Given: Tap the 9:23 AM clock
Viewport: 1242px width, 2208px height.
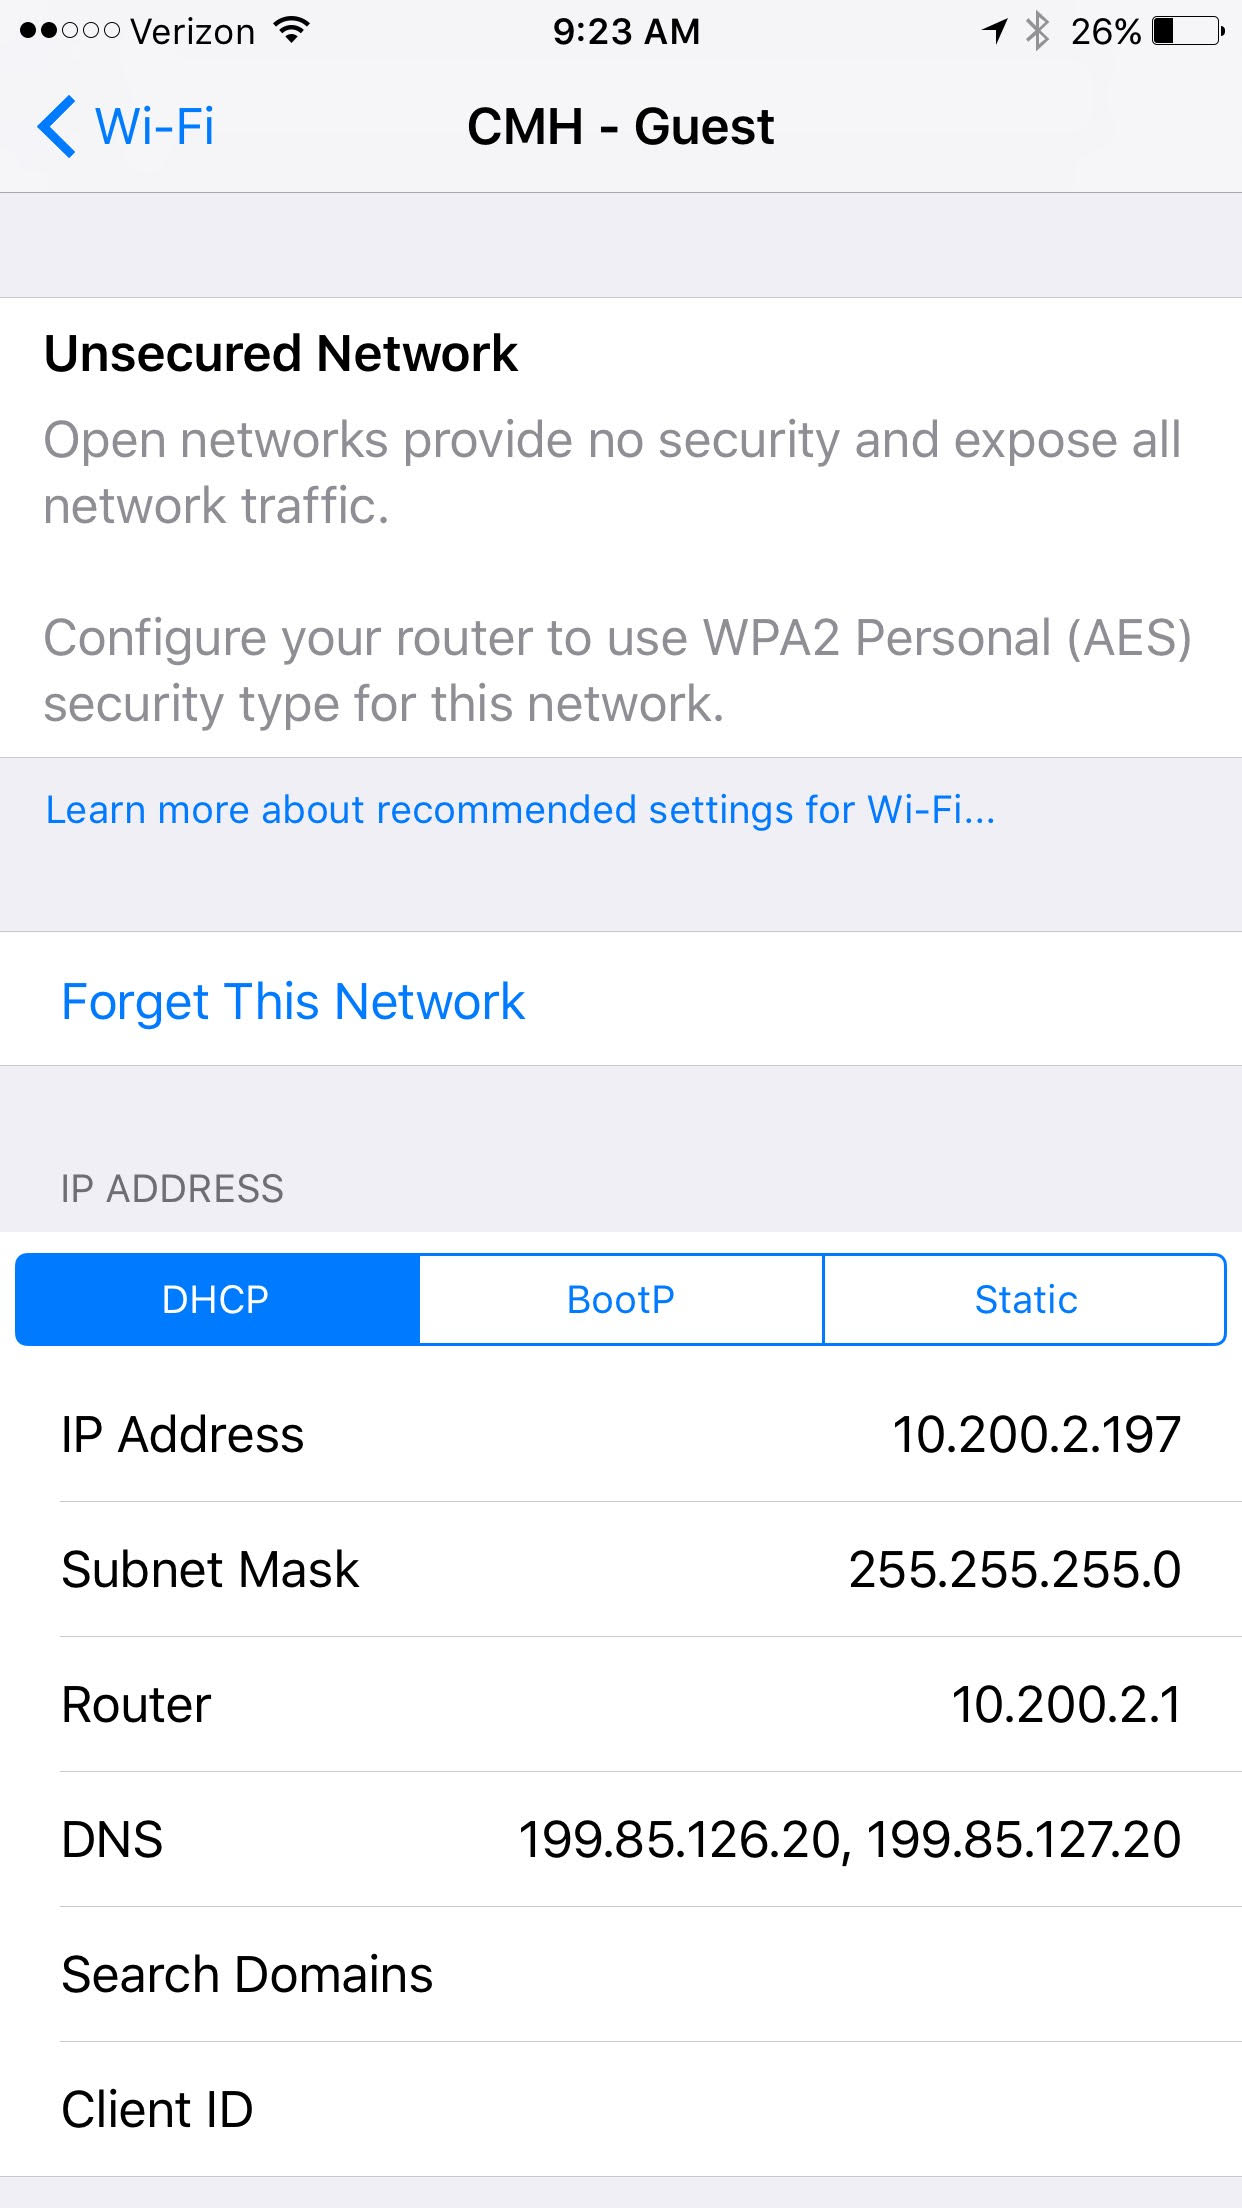Looking at the screenshot, I should [626, 31].
